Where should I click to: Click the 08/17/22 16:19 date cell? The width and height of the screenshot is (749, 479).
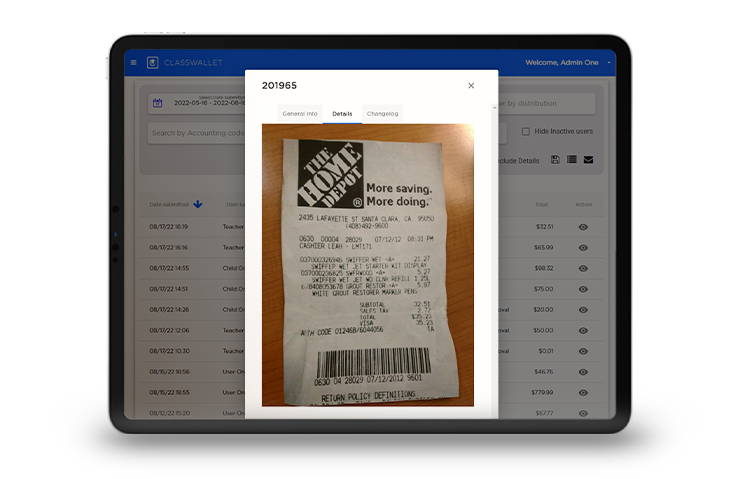click(x=169, y=227)
